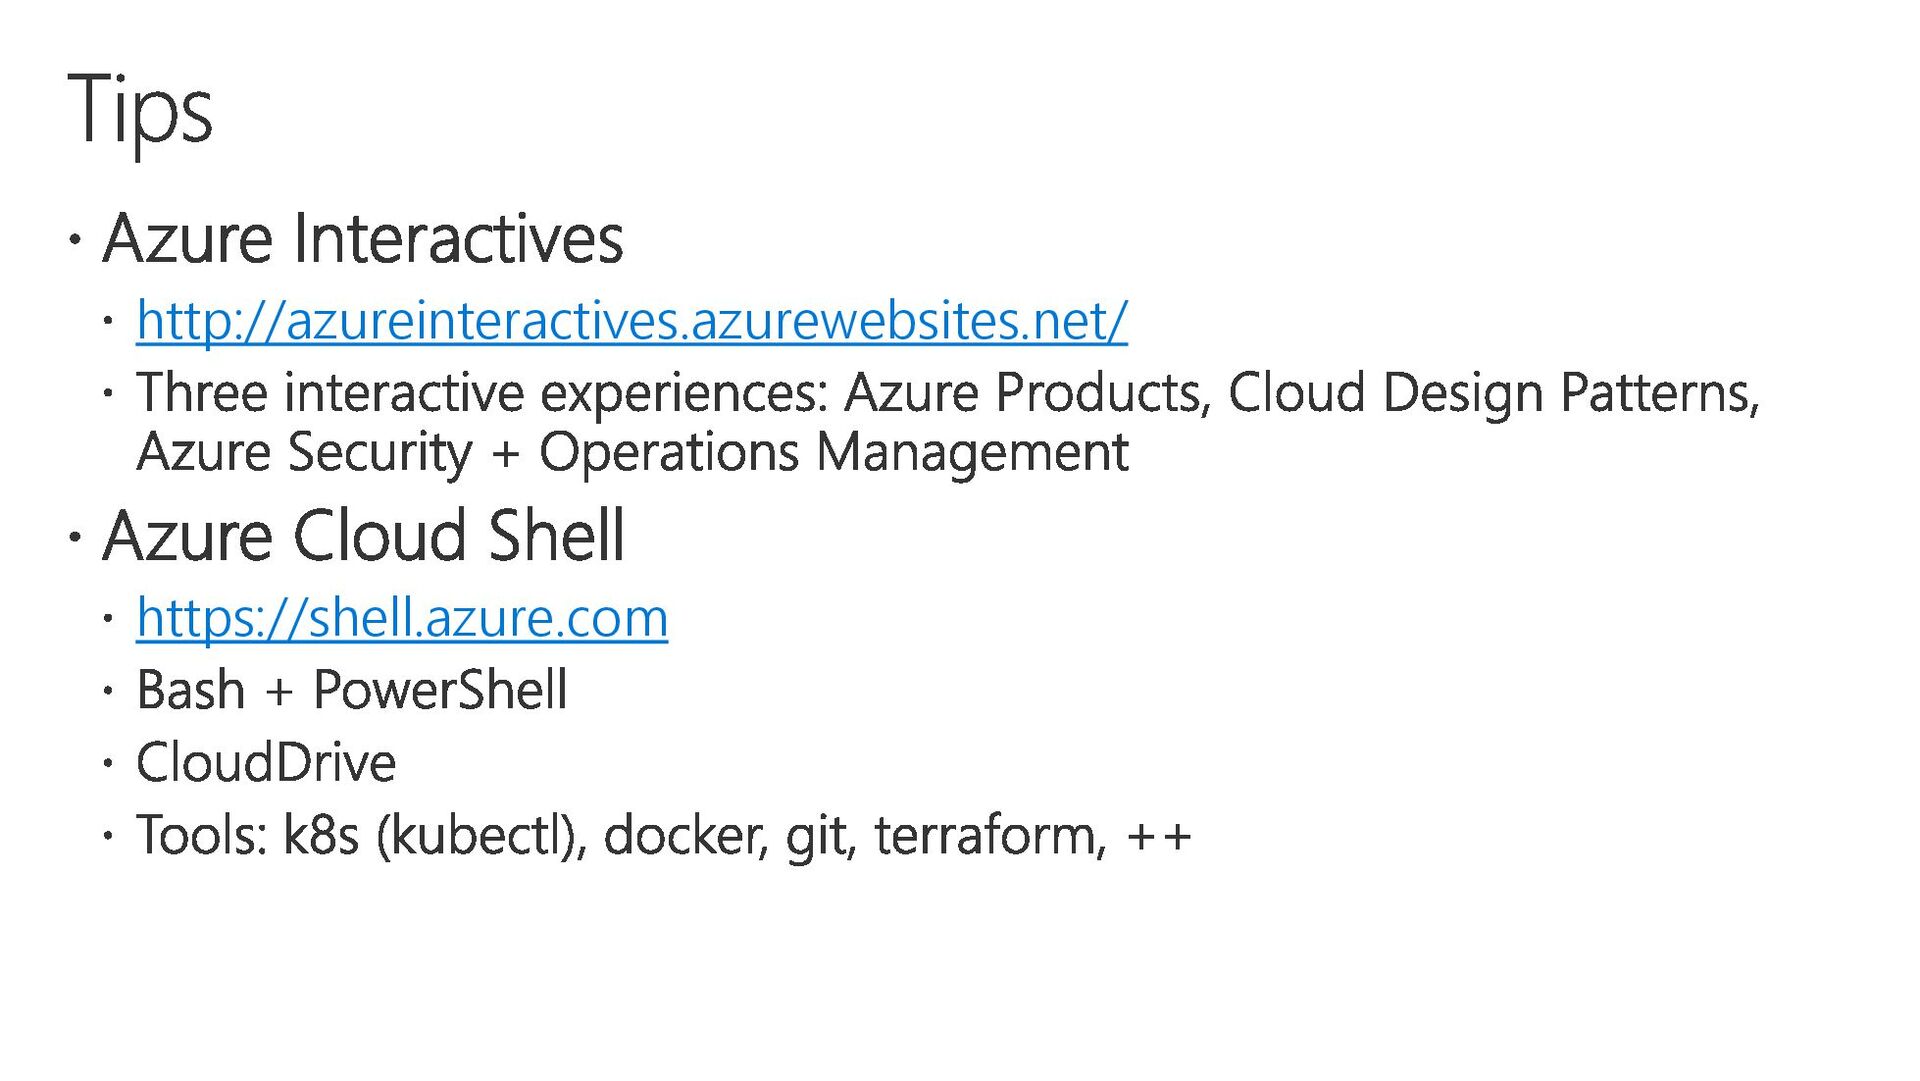Click "k8s (kubectl)" in the tools list
The image size is (1920, 1081).
pos(433,835)
